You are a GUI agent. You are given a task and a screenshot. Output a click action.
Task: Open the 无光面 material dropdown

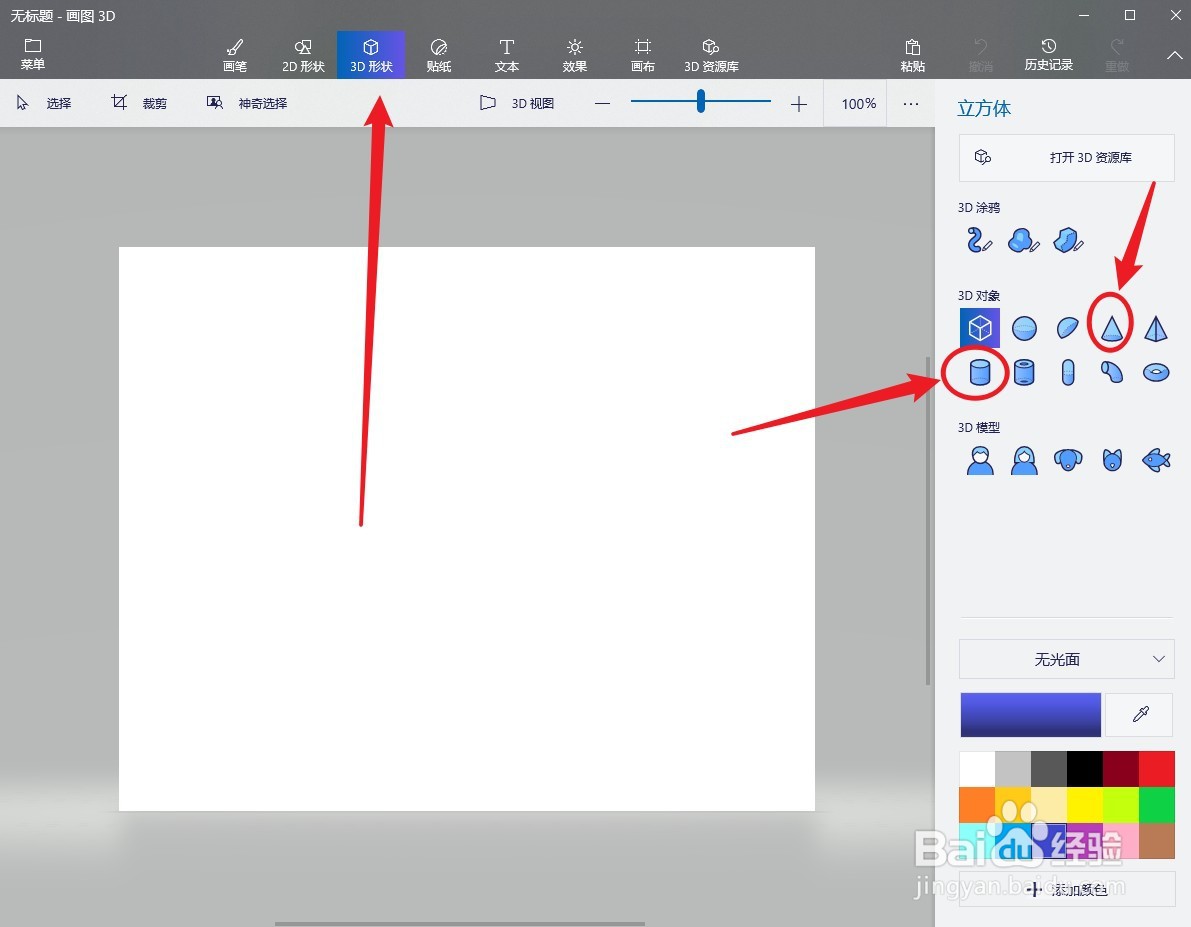click(x=1066, y=659)
